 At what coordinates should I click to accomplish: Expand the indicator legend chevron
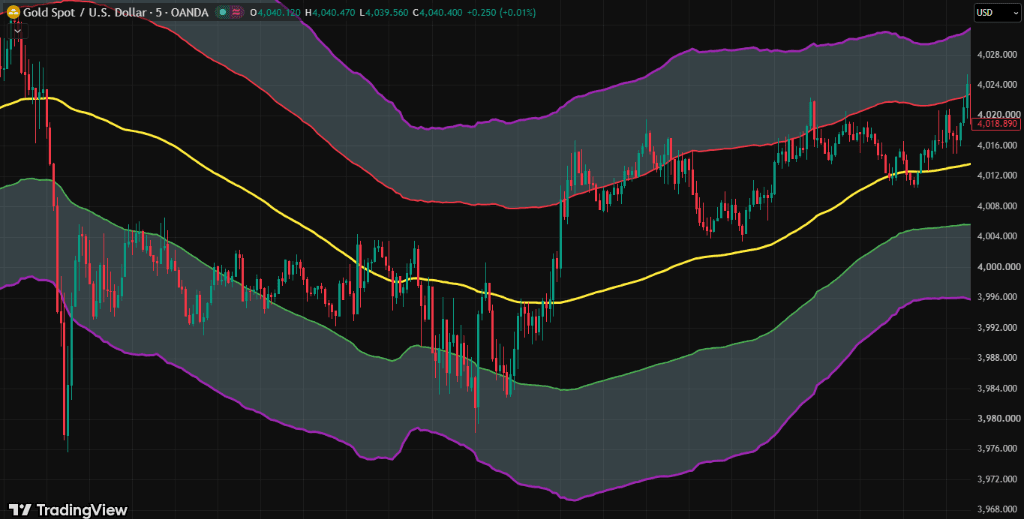coord(18,30)
